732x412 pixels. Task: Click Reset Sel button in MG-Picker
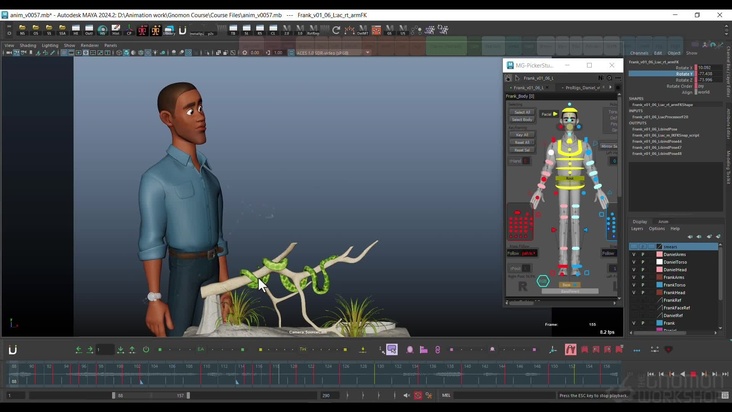(x=522, y=150)
